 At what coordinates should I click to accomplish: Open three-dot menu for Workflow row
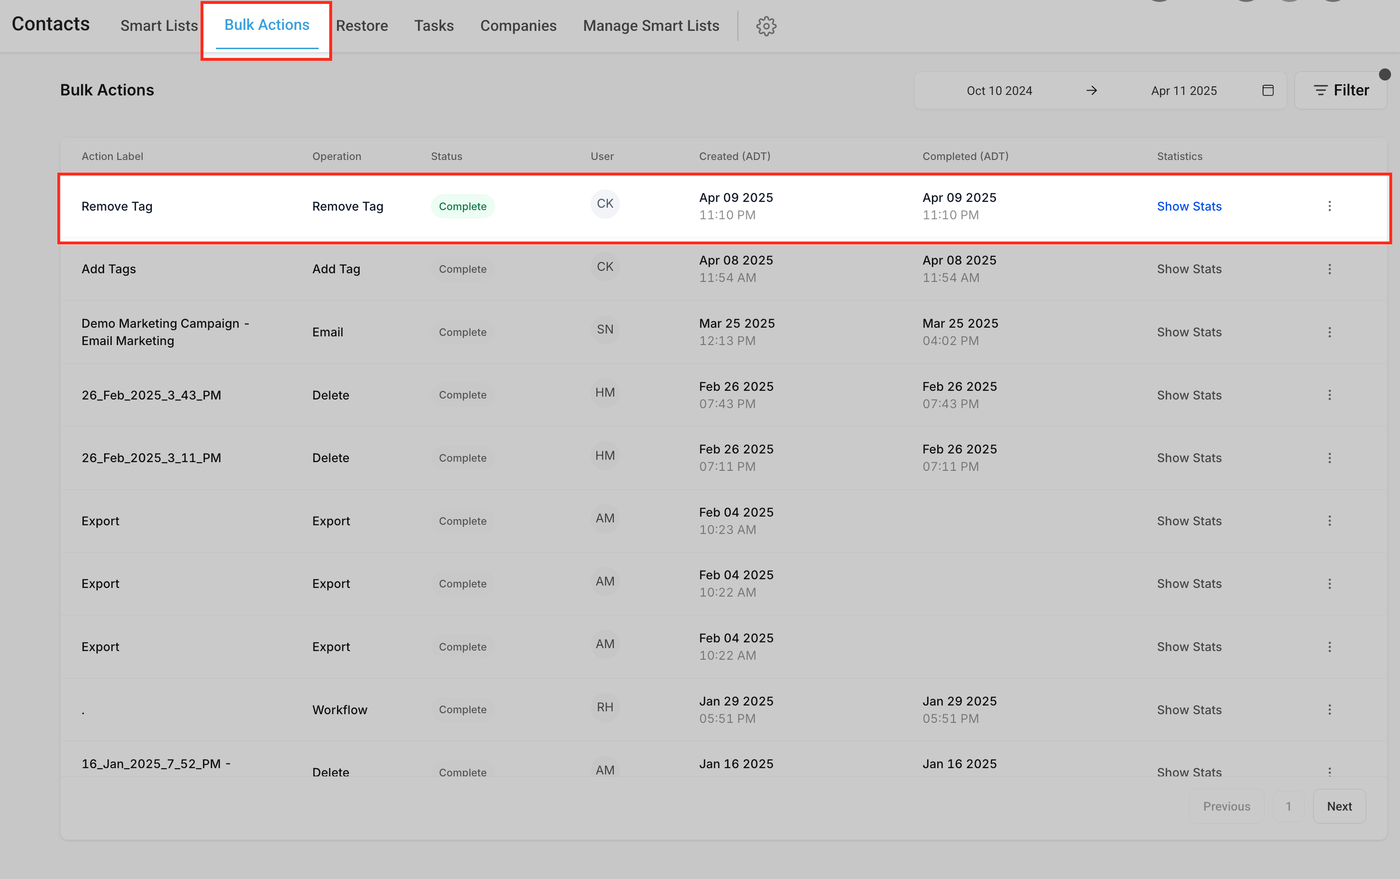click(x=1329, y=710)
